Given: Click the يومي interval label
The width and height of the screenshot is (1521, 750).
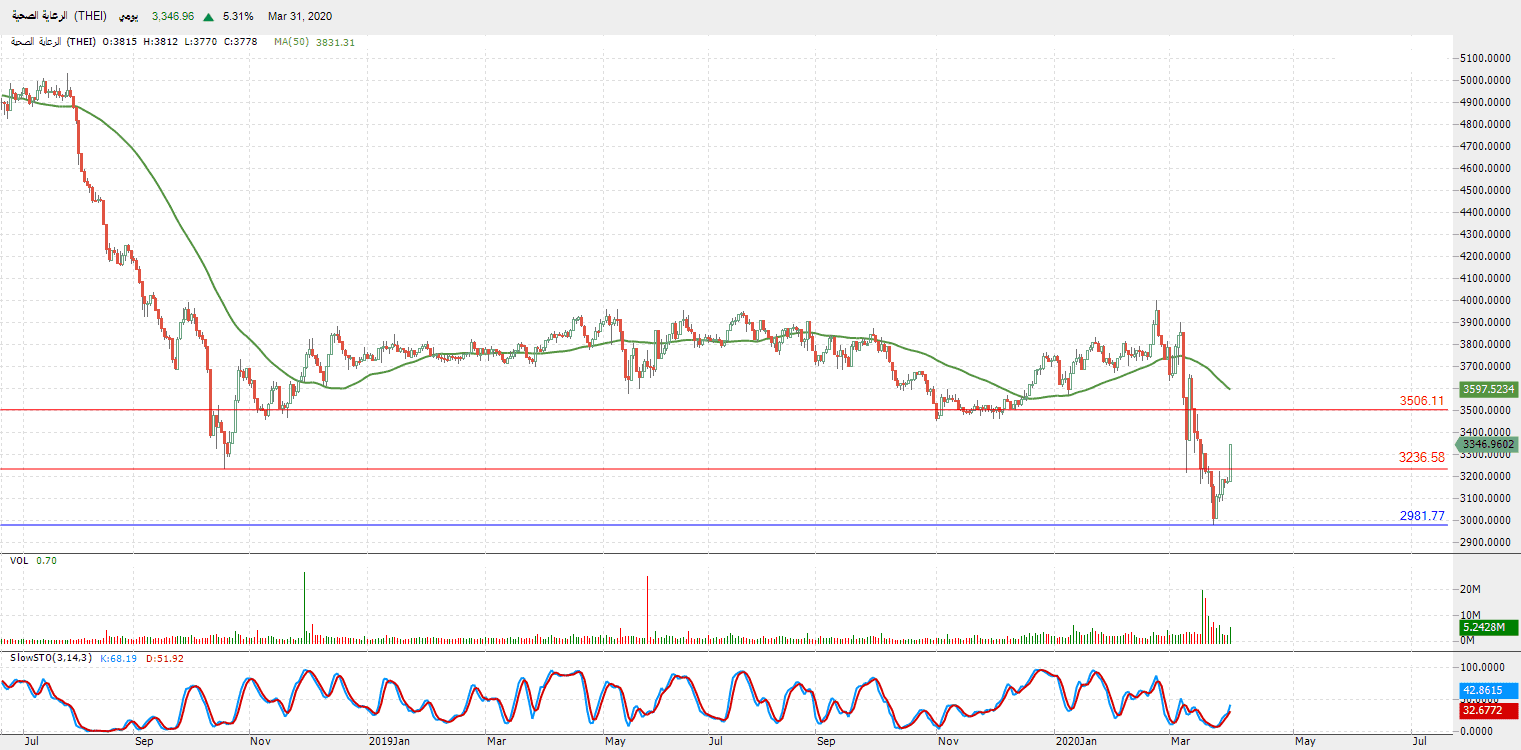Looking at the screenshot, I should pos(130,17).
